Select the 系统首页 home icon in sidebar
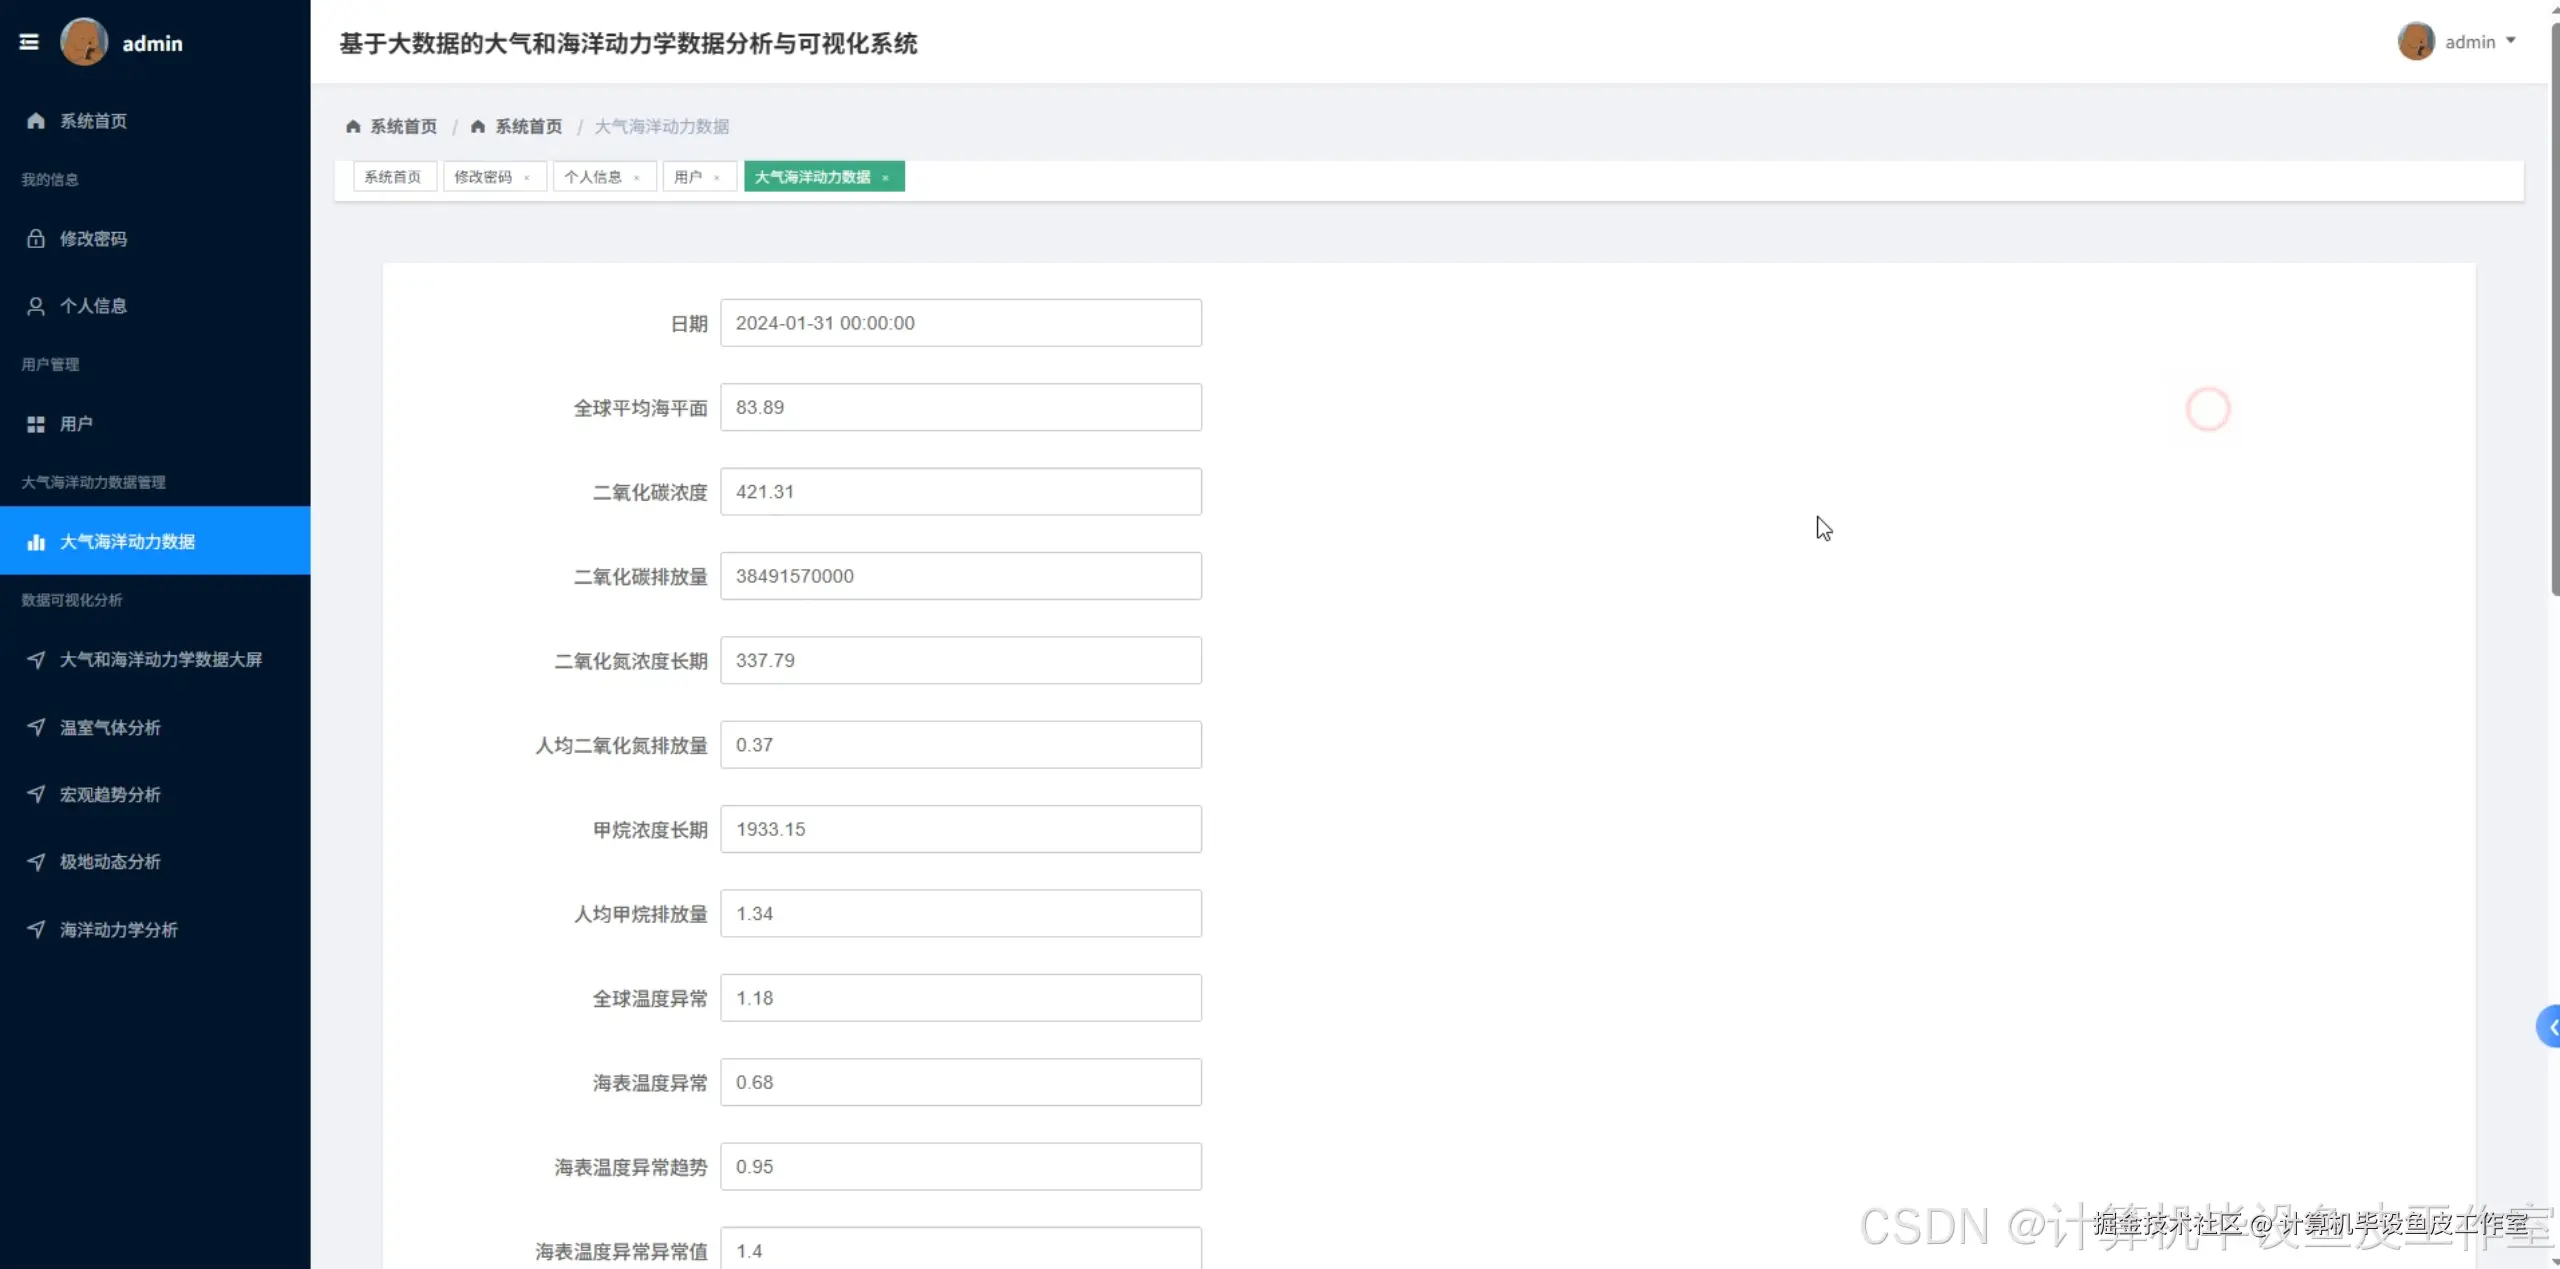The image size is (2560, 1269). [36, 120]
